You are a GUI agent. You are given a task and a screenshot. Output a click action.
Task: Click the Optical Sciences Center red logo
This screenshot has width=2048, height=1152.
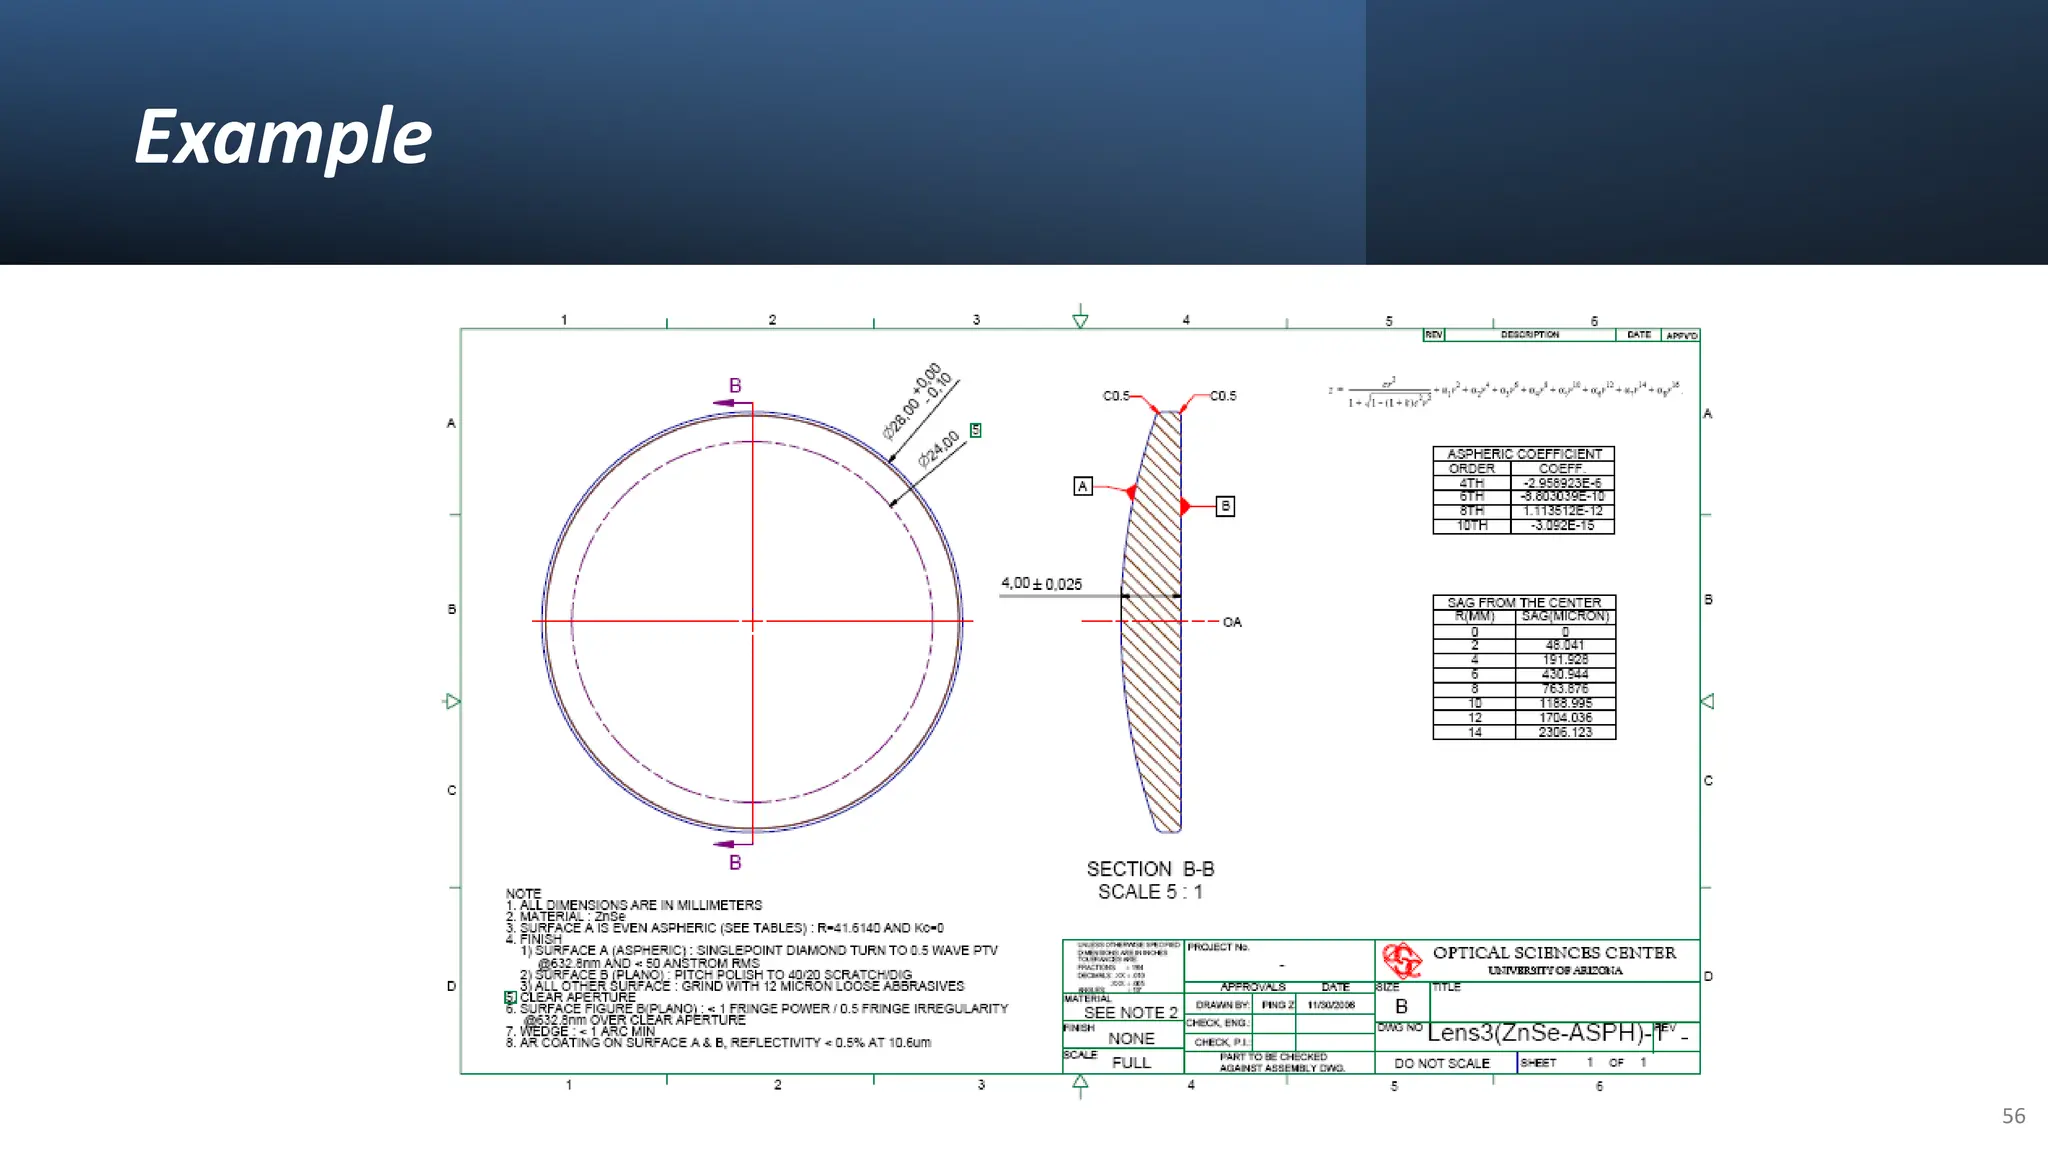point(1402,961)
